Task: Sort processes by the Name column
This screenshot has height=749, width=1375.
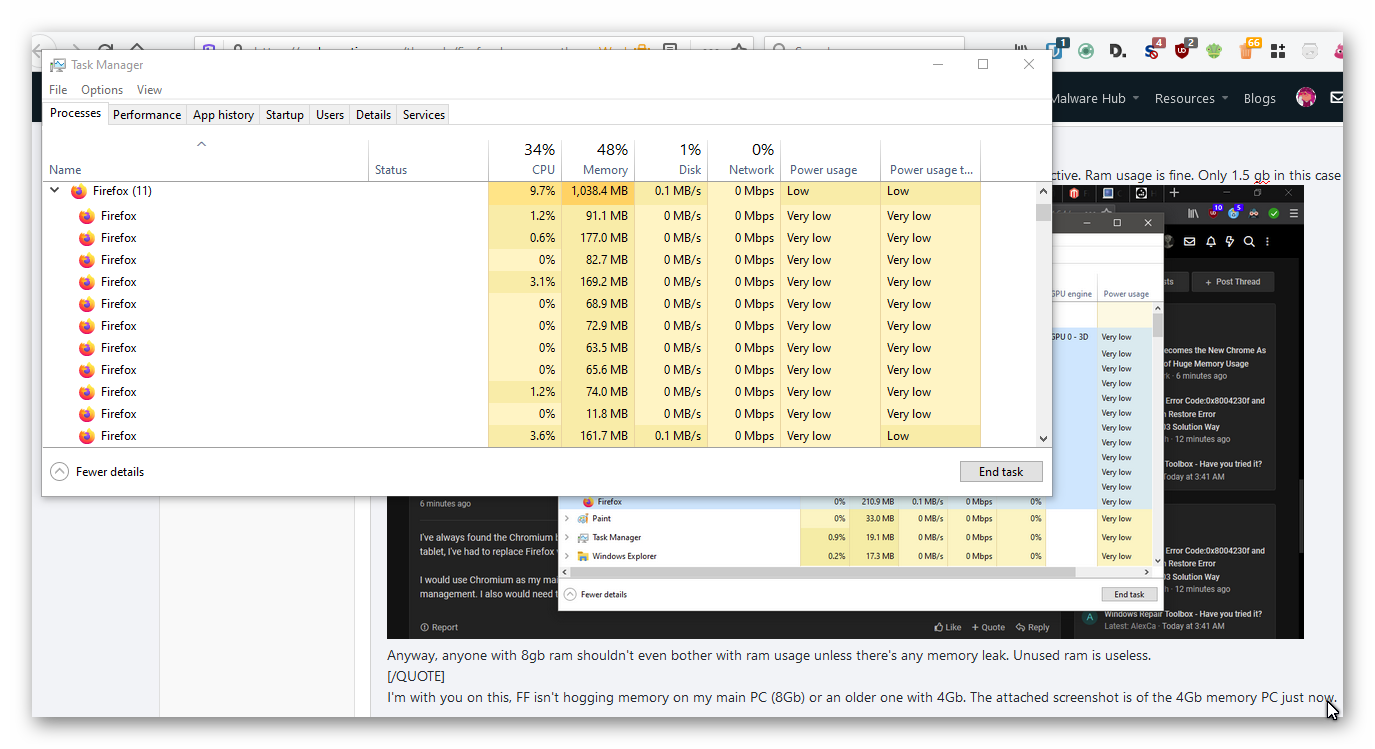Action: [205, 160]
